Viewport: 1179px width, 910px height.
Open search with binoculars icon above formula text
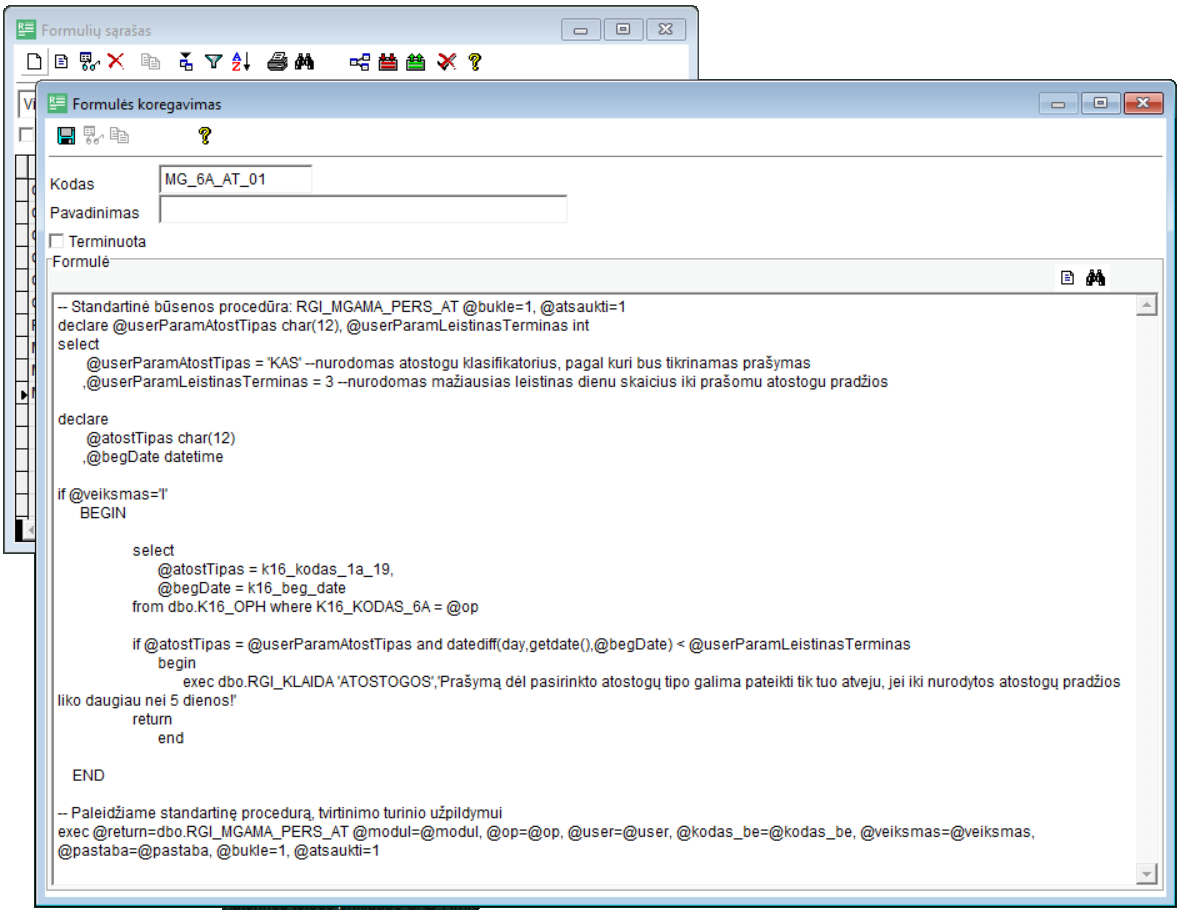[x=1095, y=279]
